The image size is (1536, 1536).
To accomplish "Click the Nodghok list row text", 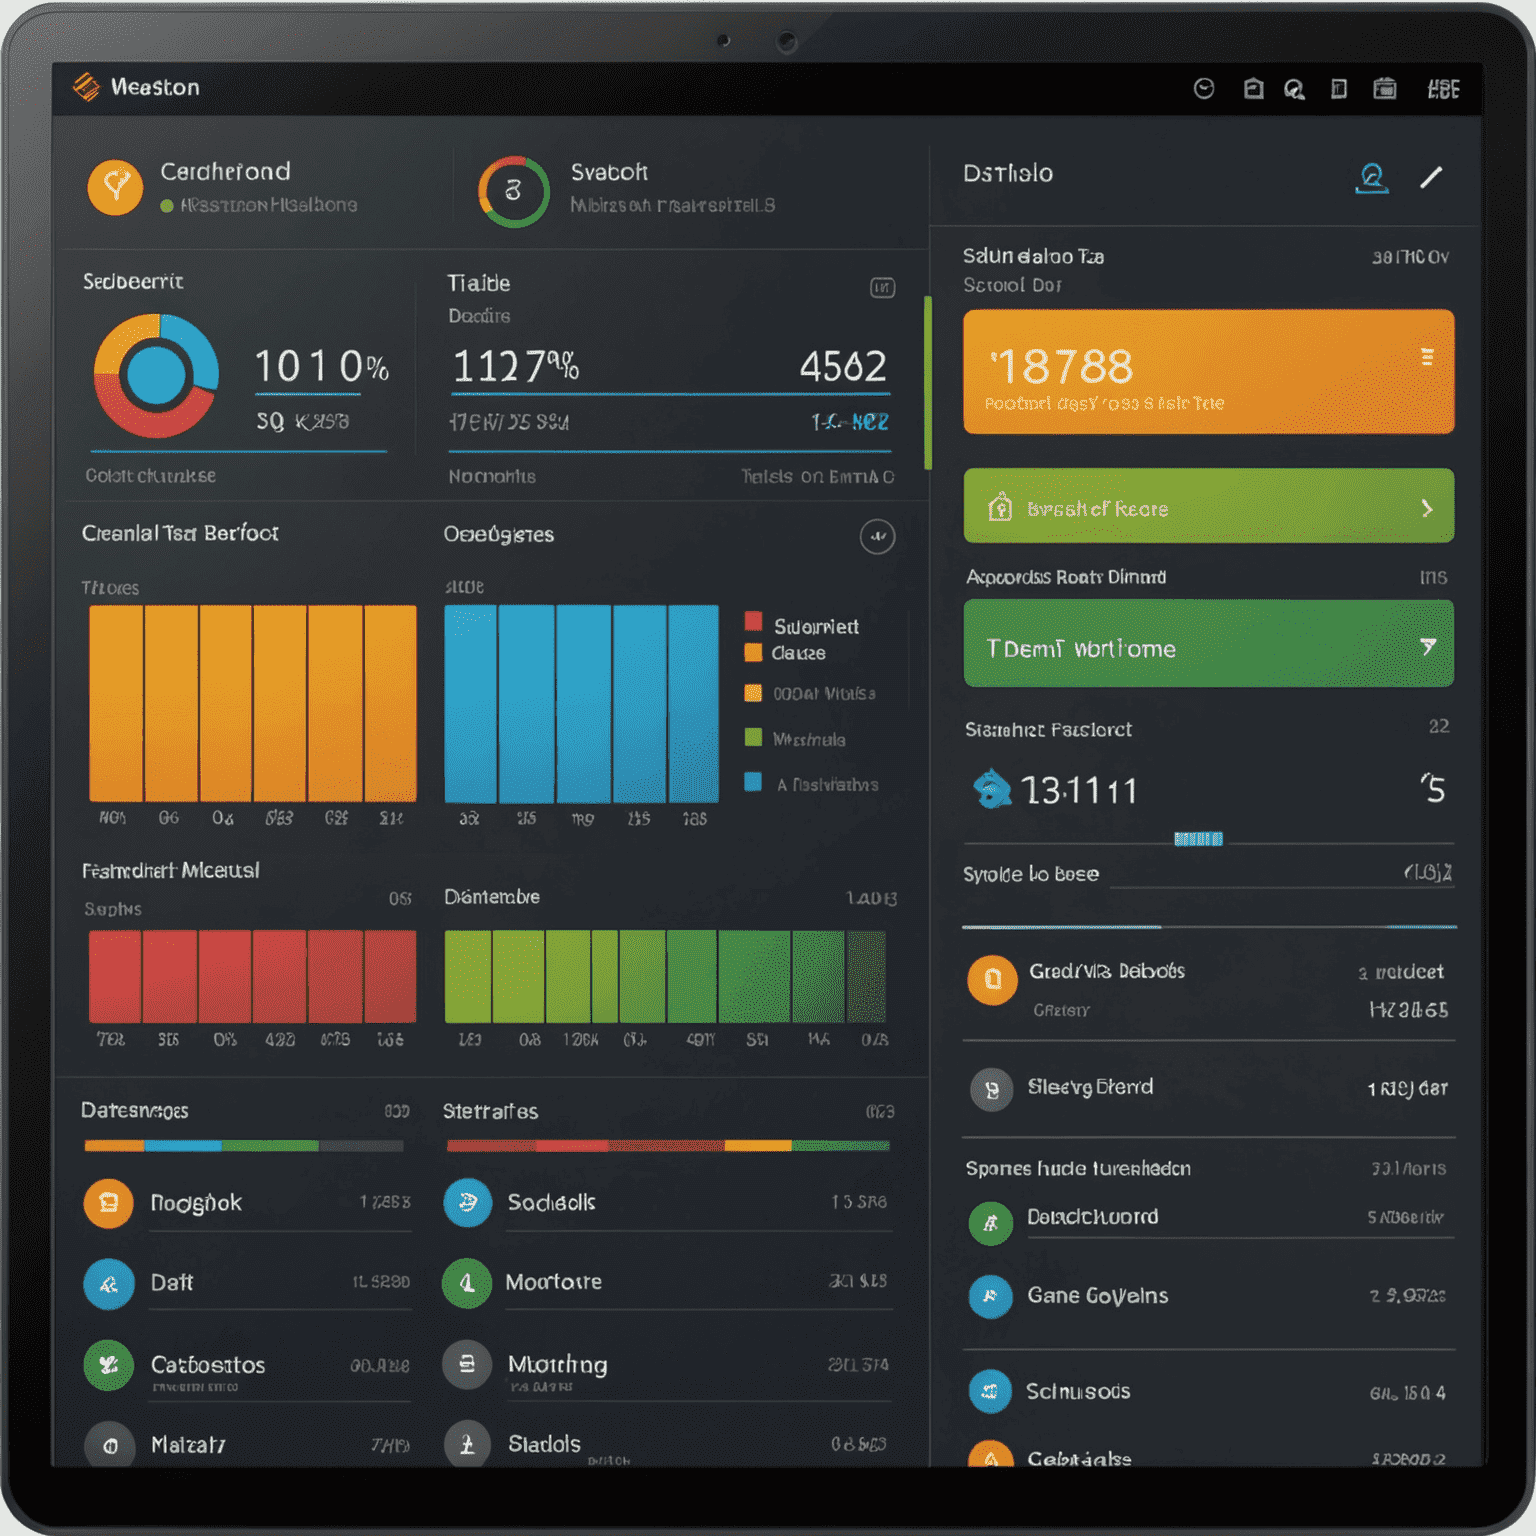I will pos(196,1203).
